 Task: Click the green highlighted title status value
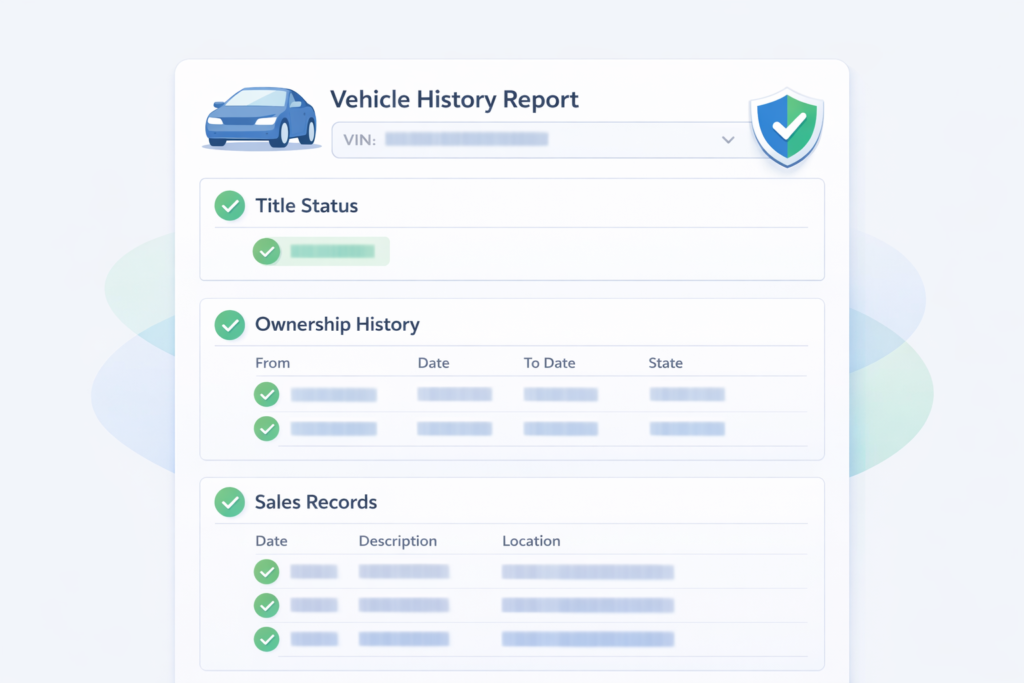pyautogui.click(x=333, y=251)
